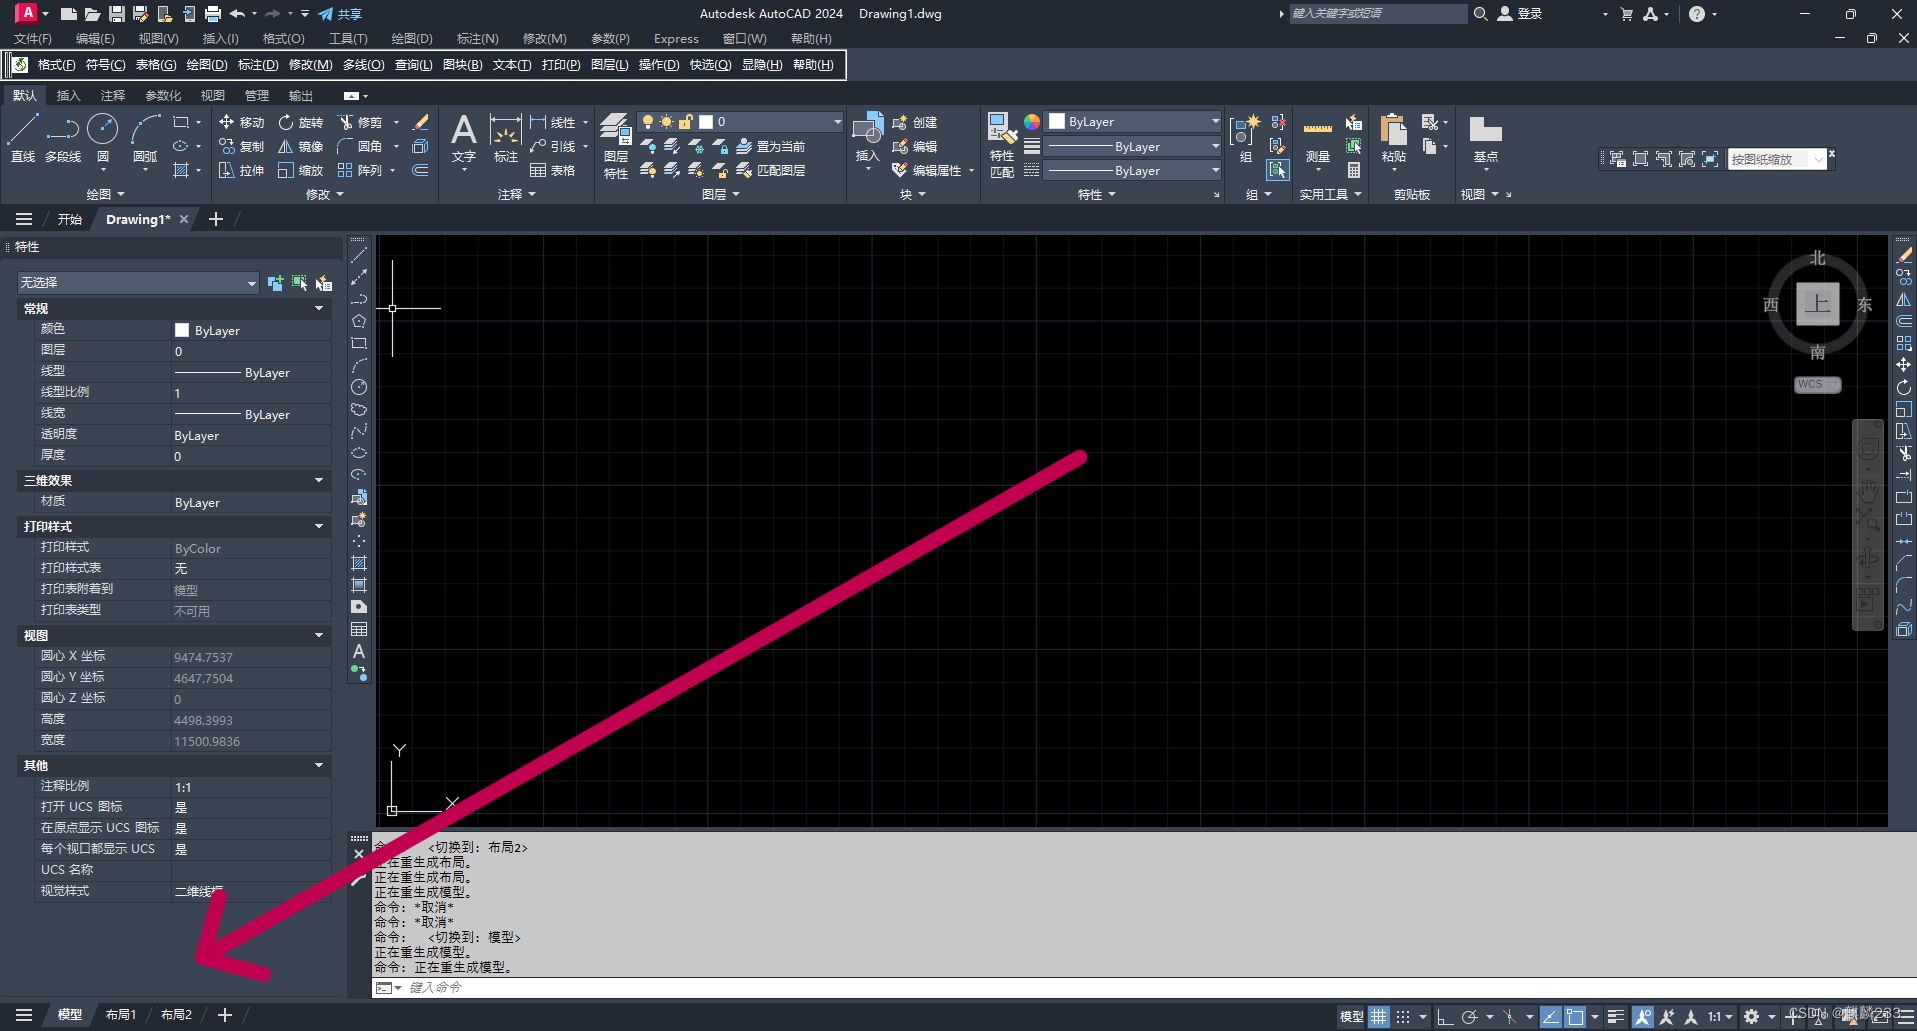
Task: Collapse the 打印样式 section
Action: [319, 526]
